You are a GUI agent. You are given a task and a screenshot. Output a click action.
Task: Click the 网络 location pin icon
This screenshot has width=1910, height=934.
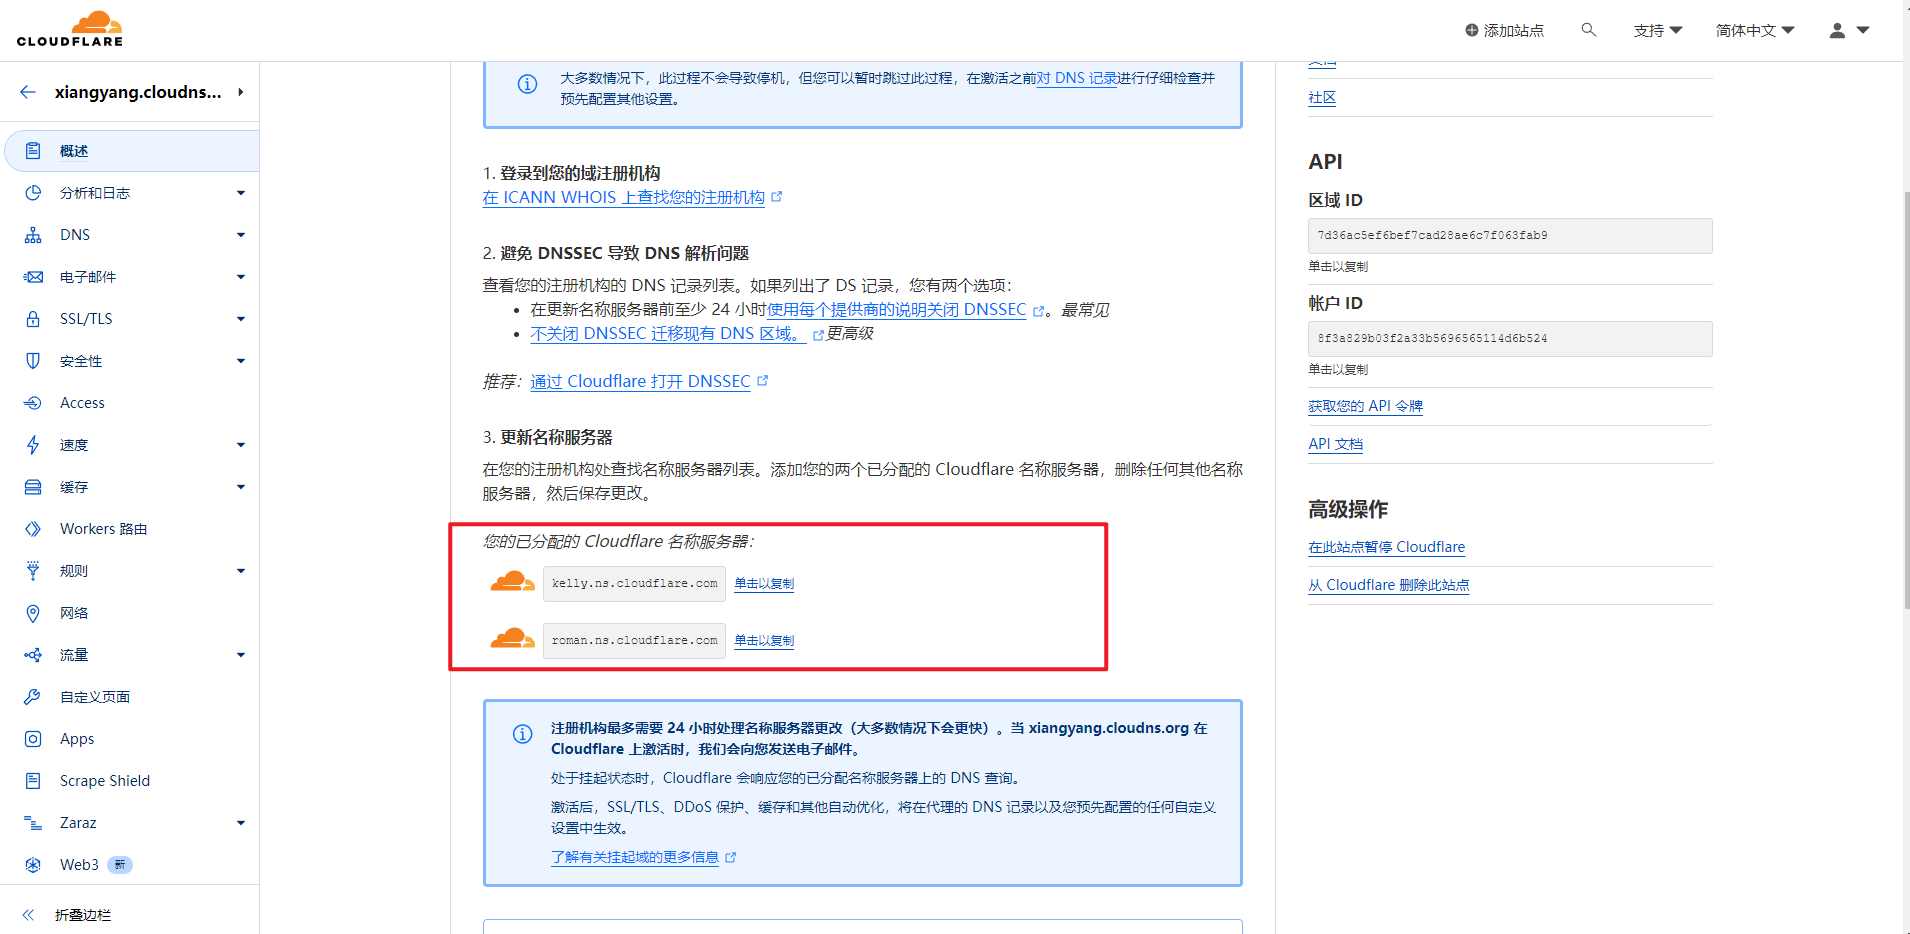point(33,613)
